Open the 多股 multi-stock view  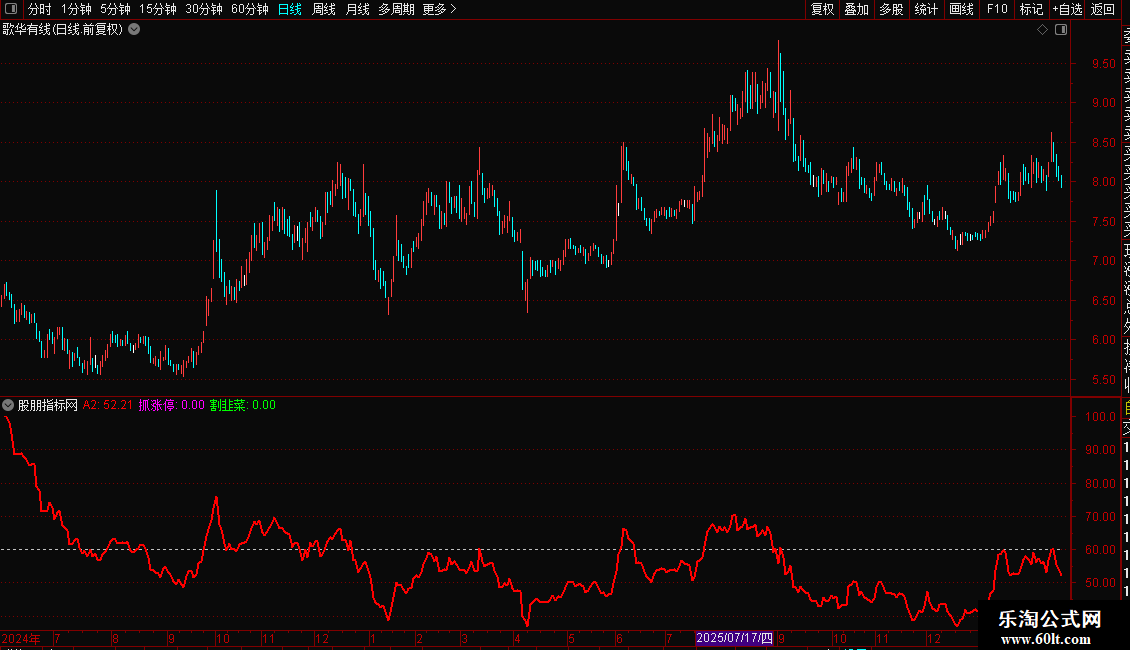(891, 9)
